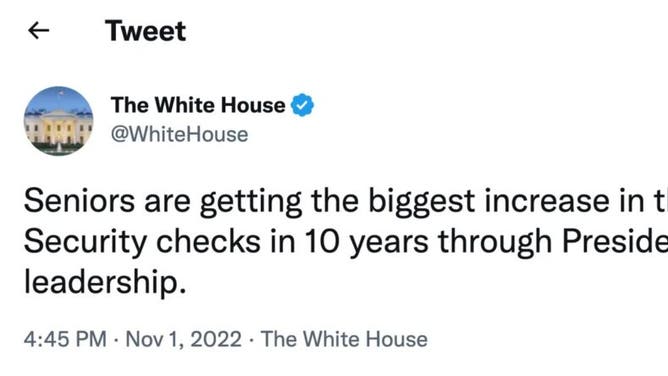Click the blue verified checkmark badge

302,105
